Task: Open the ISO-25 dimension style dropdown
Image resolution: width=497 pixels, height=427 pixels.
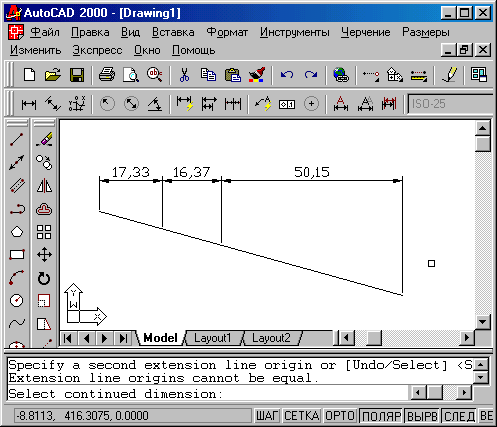Action: coord(451,104)
